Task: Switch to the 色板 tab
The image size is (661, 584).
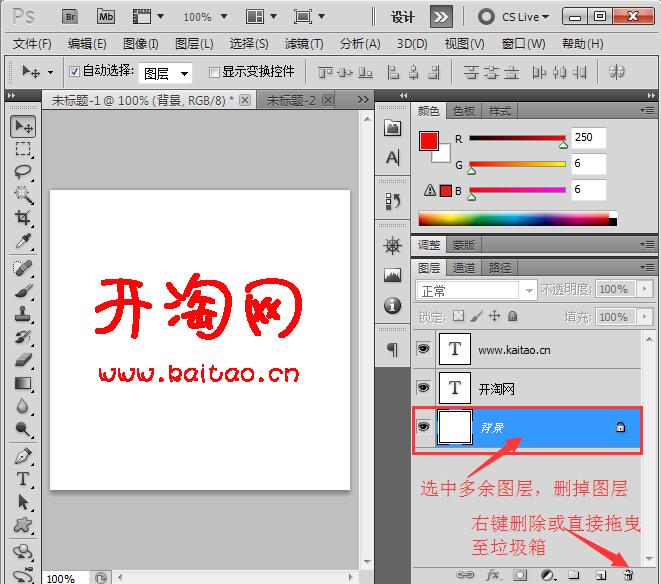Action: click(464, 111)
